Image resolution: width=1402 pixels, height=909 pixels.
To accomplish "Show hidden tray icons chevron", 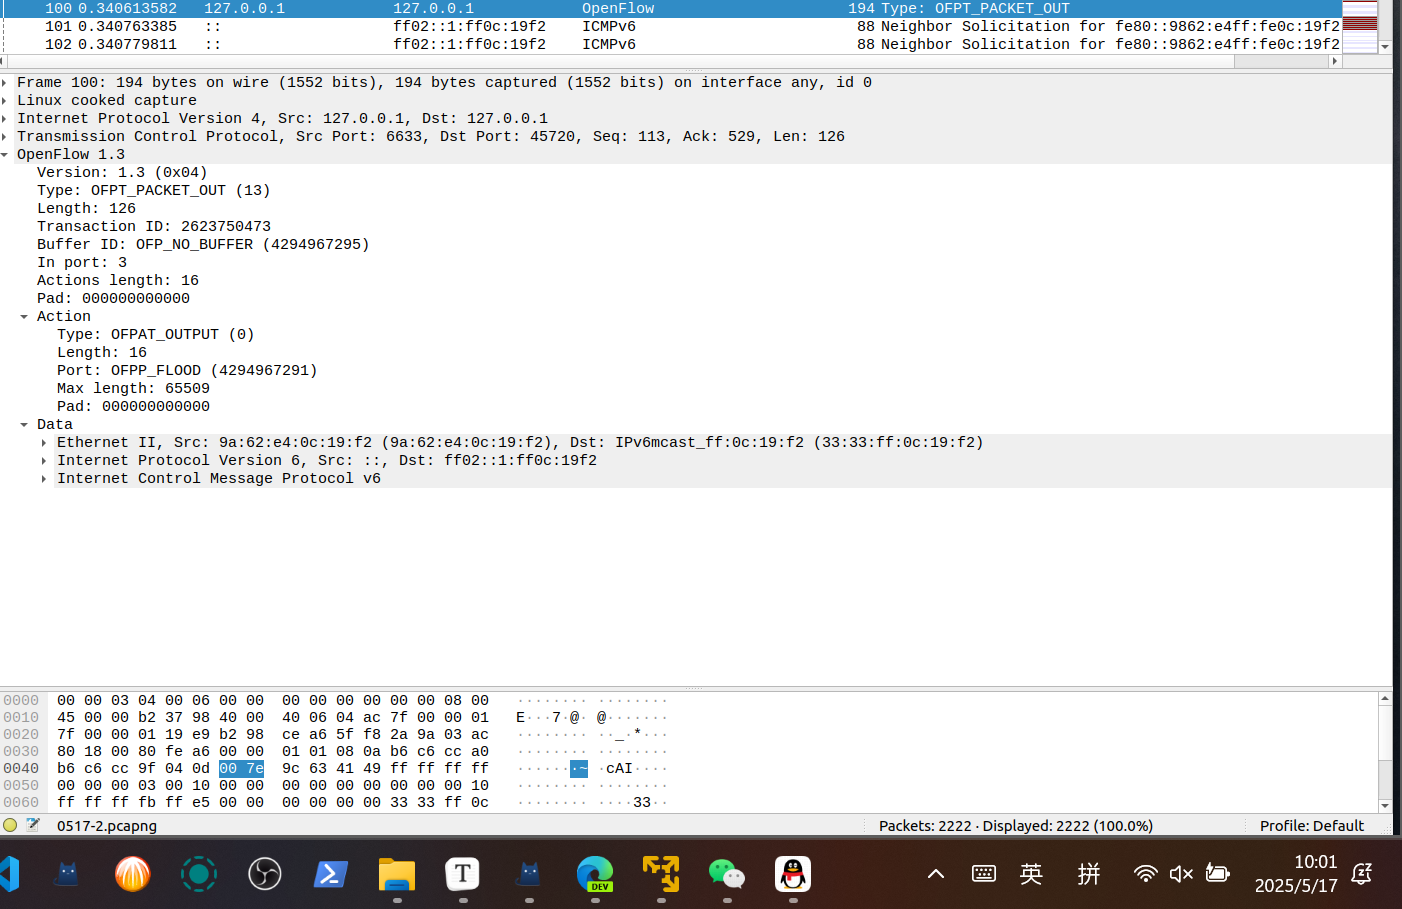I will (x=936, y=874).
